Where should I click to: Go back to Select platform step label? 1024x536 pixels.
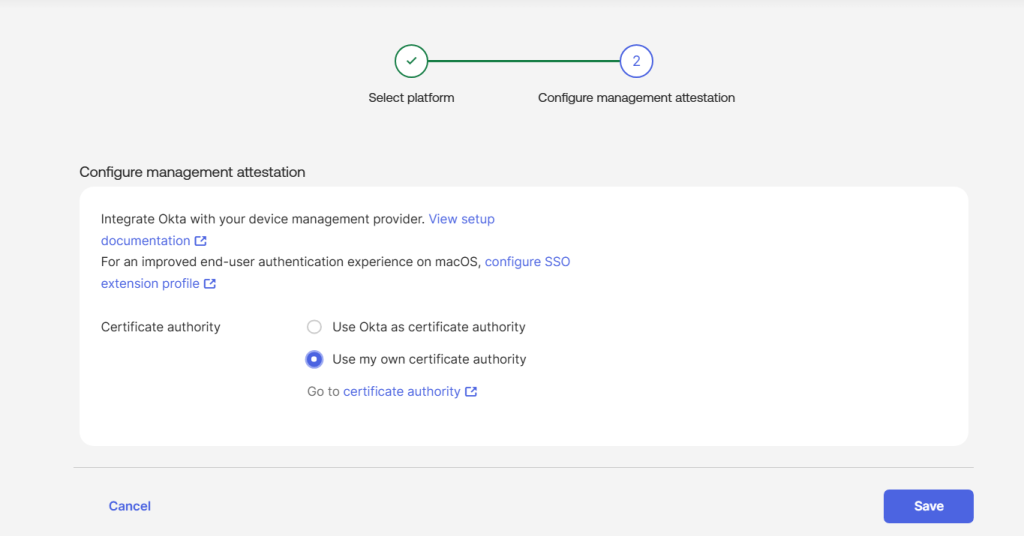pos(411,98)
